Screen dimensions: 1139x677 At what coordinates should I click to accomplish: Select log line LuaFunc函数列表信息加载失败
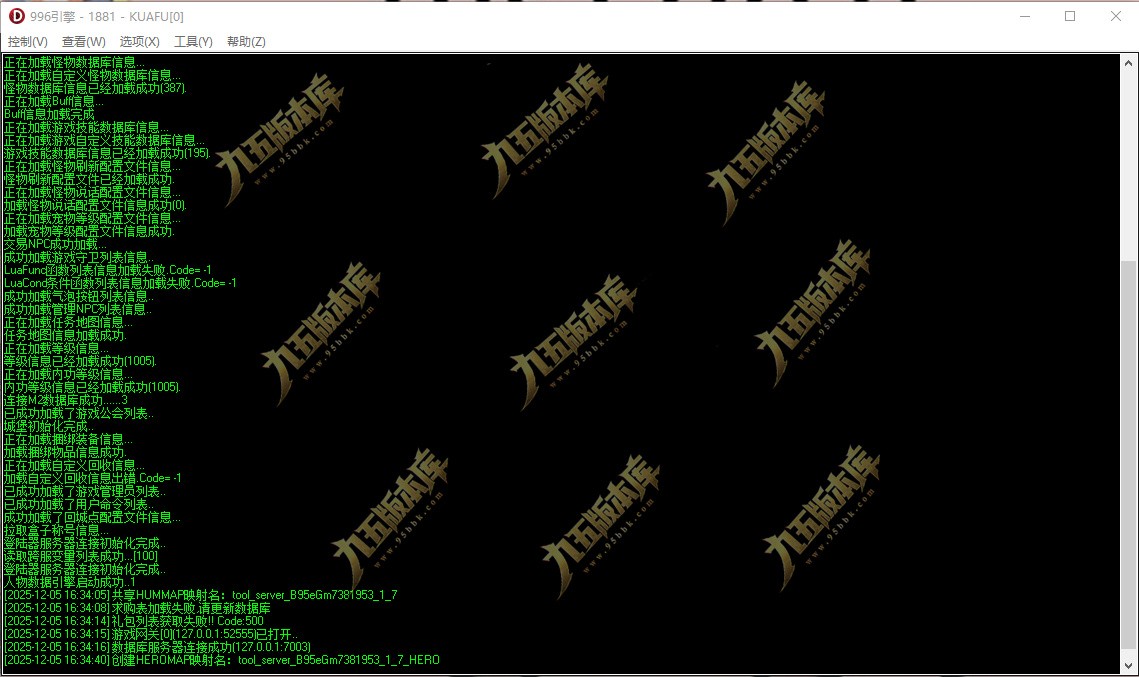pyautogui.click(x=108, y=269)
